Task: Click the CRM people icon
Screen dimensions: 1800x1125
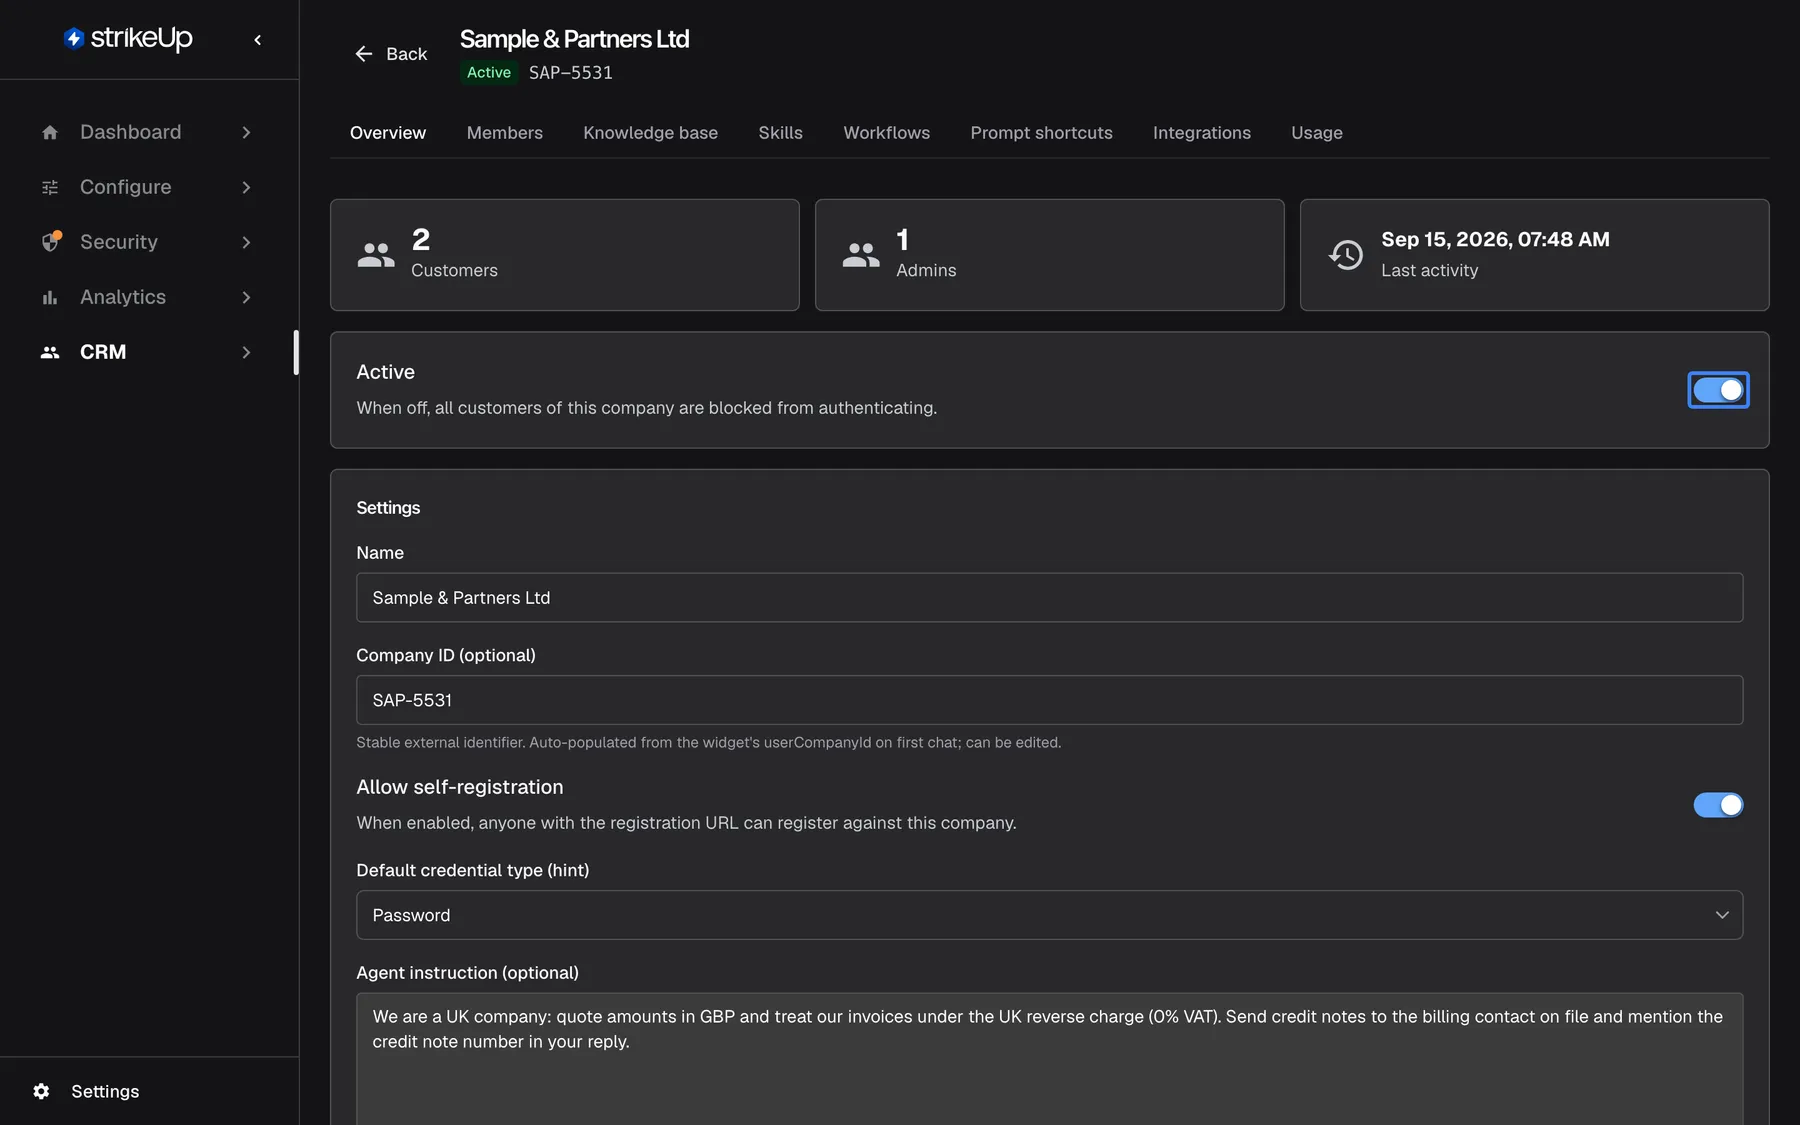Action: 50,352
